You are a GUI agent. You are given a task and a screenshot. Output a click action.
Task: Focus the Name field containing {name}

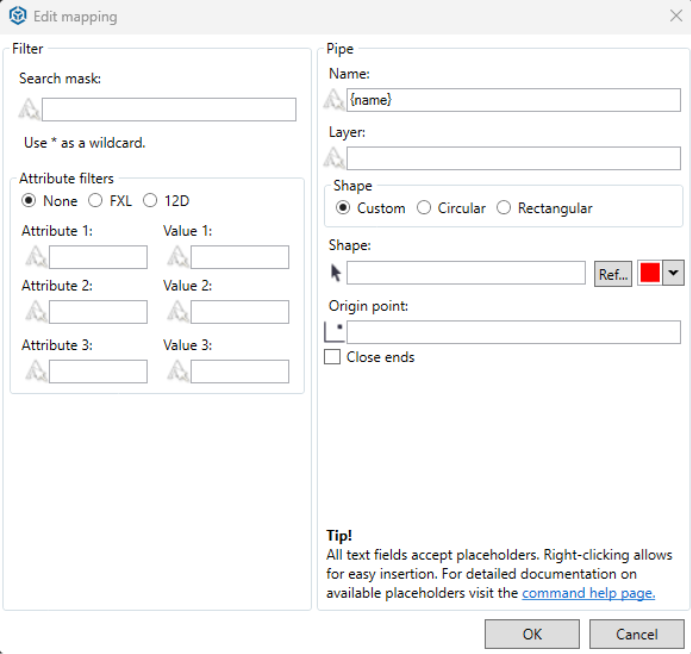(513, 100)
